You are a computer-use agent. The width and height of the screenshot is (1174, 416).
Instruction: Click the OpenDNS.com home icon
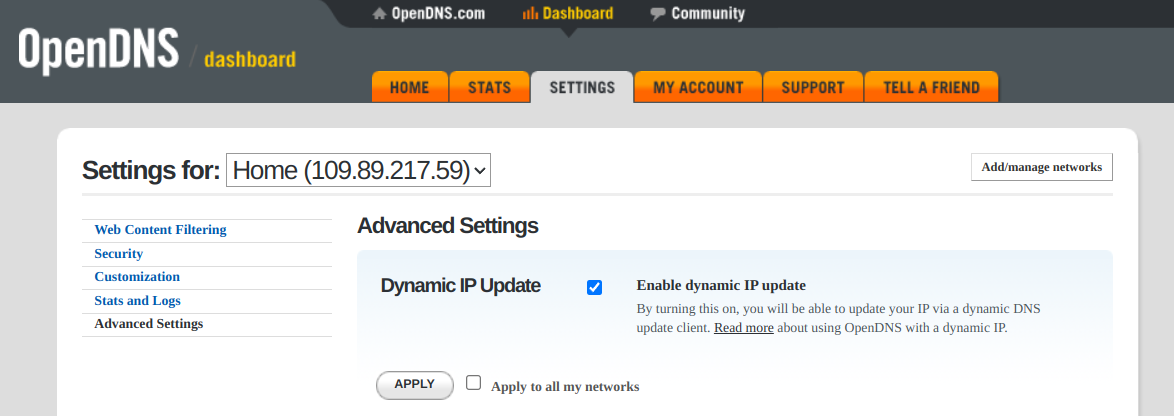(379, 14)
